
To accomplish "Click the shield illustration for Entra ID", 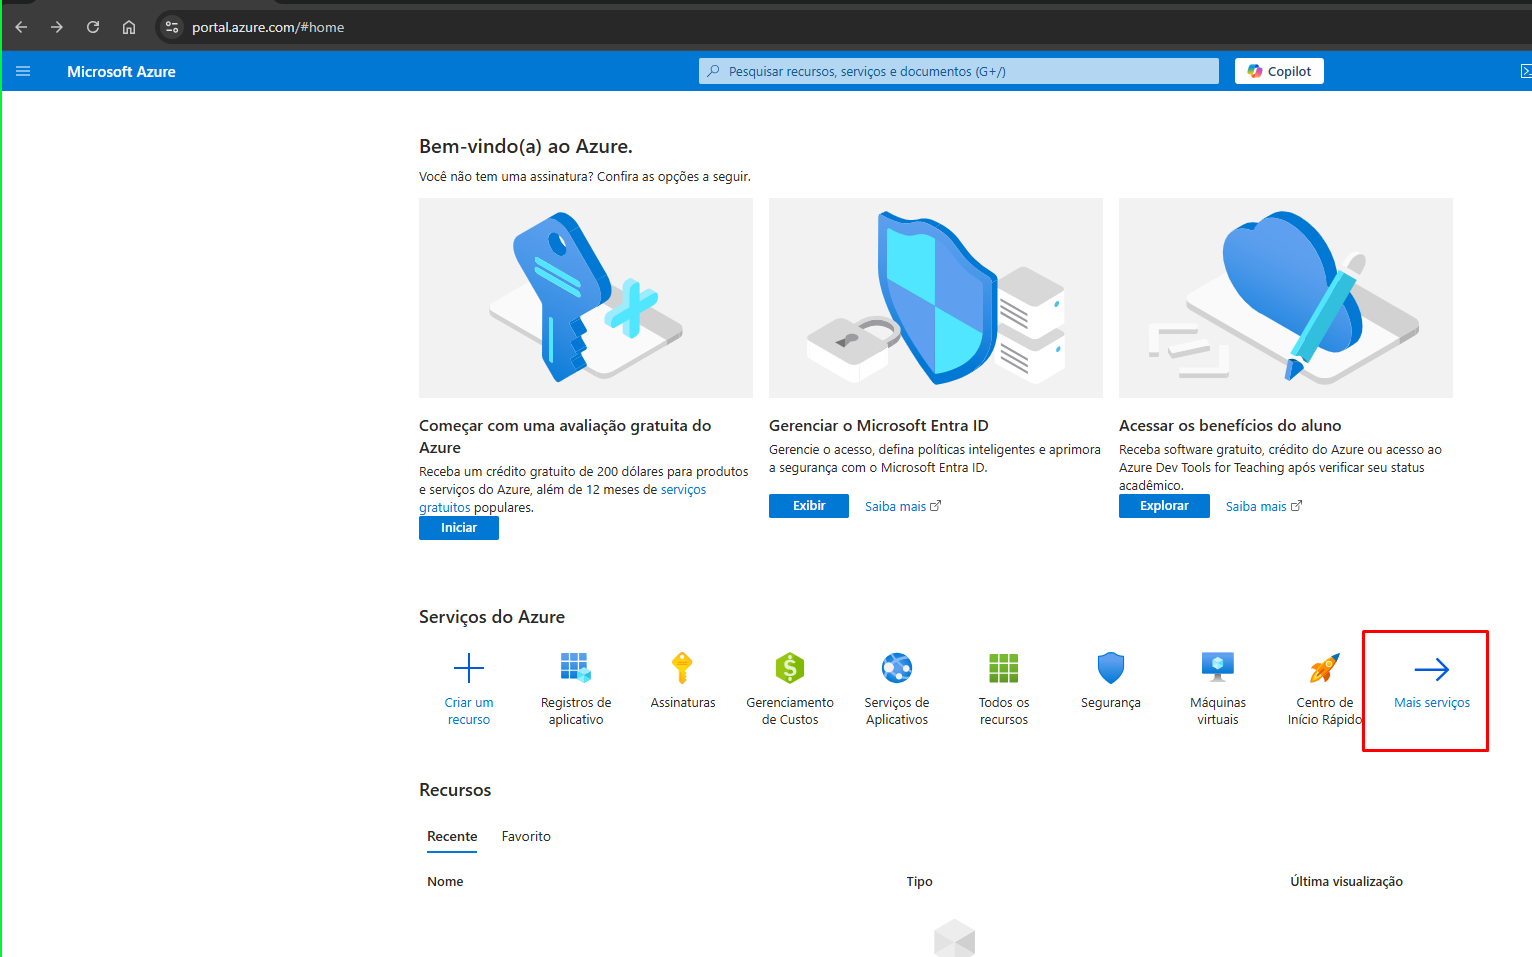I will [x=936, y=298].
